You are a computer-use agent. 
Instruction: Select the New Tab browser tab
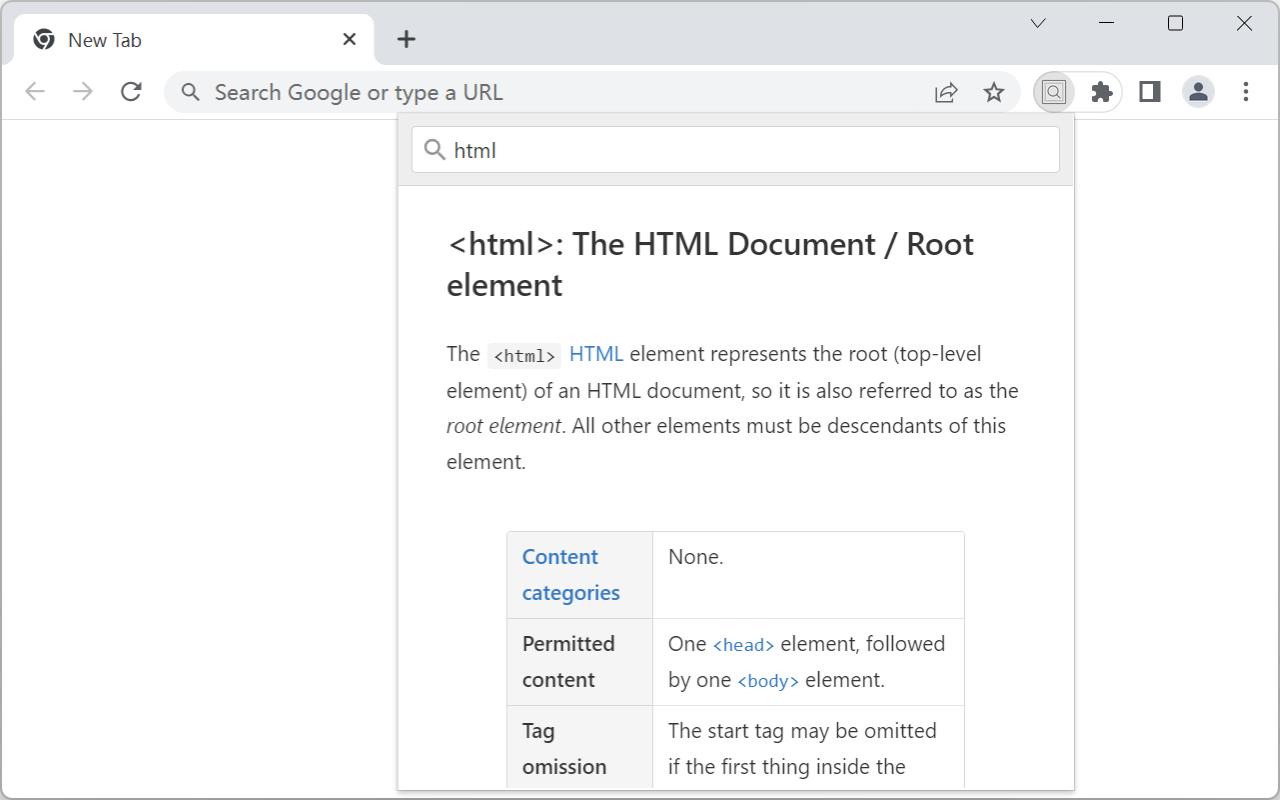(180, 39)
